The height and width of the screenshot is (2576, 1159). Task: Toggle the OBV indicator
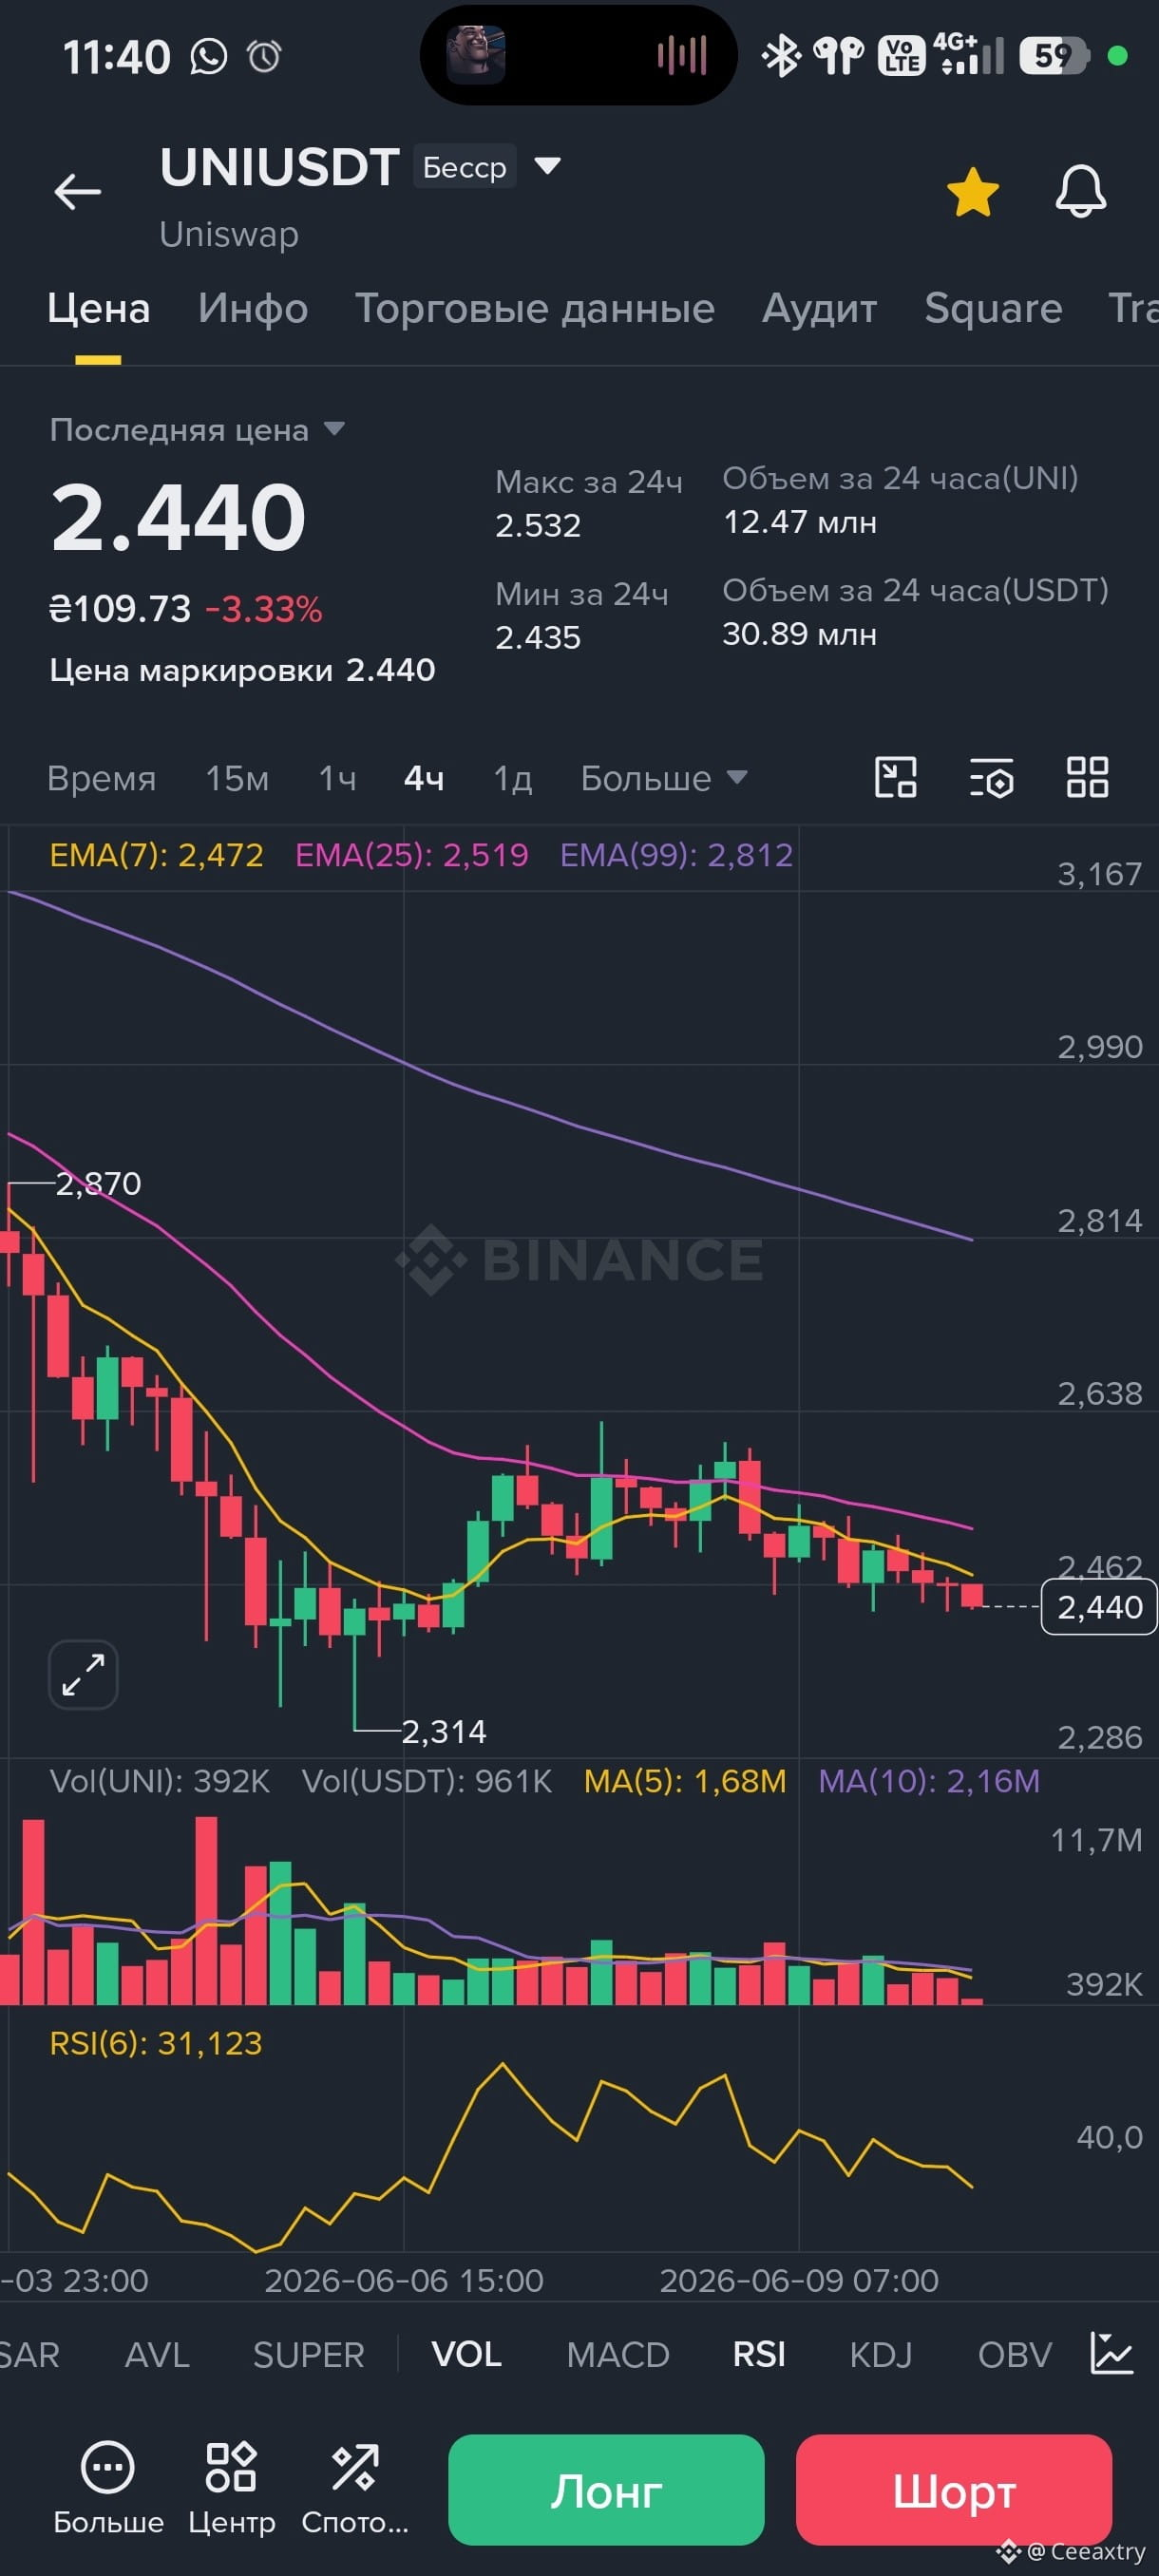[x=1015, y=2354]
